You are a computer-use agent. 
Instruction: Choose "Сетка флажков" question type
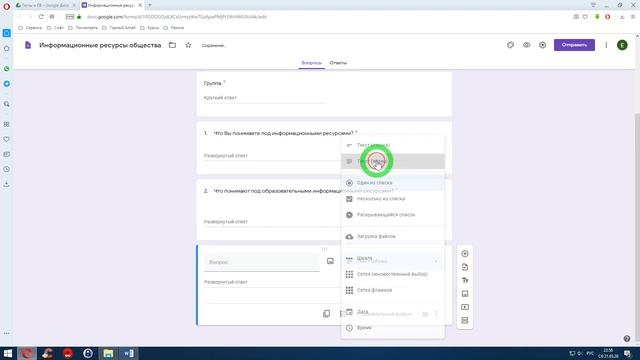click(x=393, y=290)
